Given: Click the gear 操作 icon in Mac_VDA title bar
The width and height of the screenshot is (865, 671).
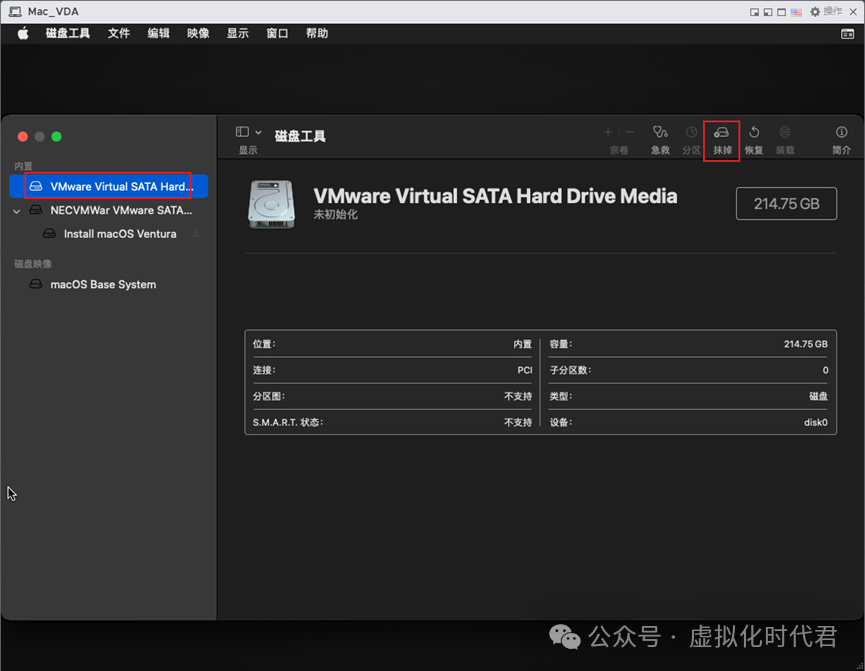Looking at the screenshot, I should tap(815, 12).
